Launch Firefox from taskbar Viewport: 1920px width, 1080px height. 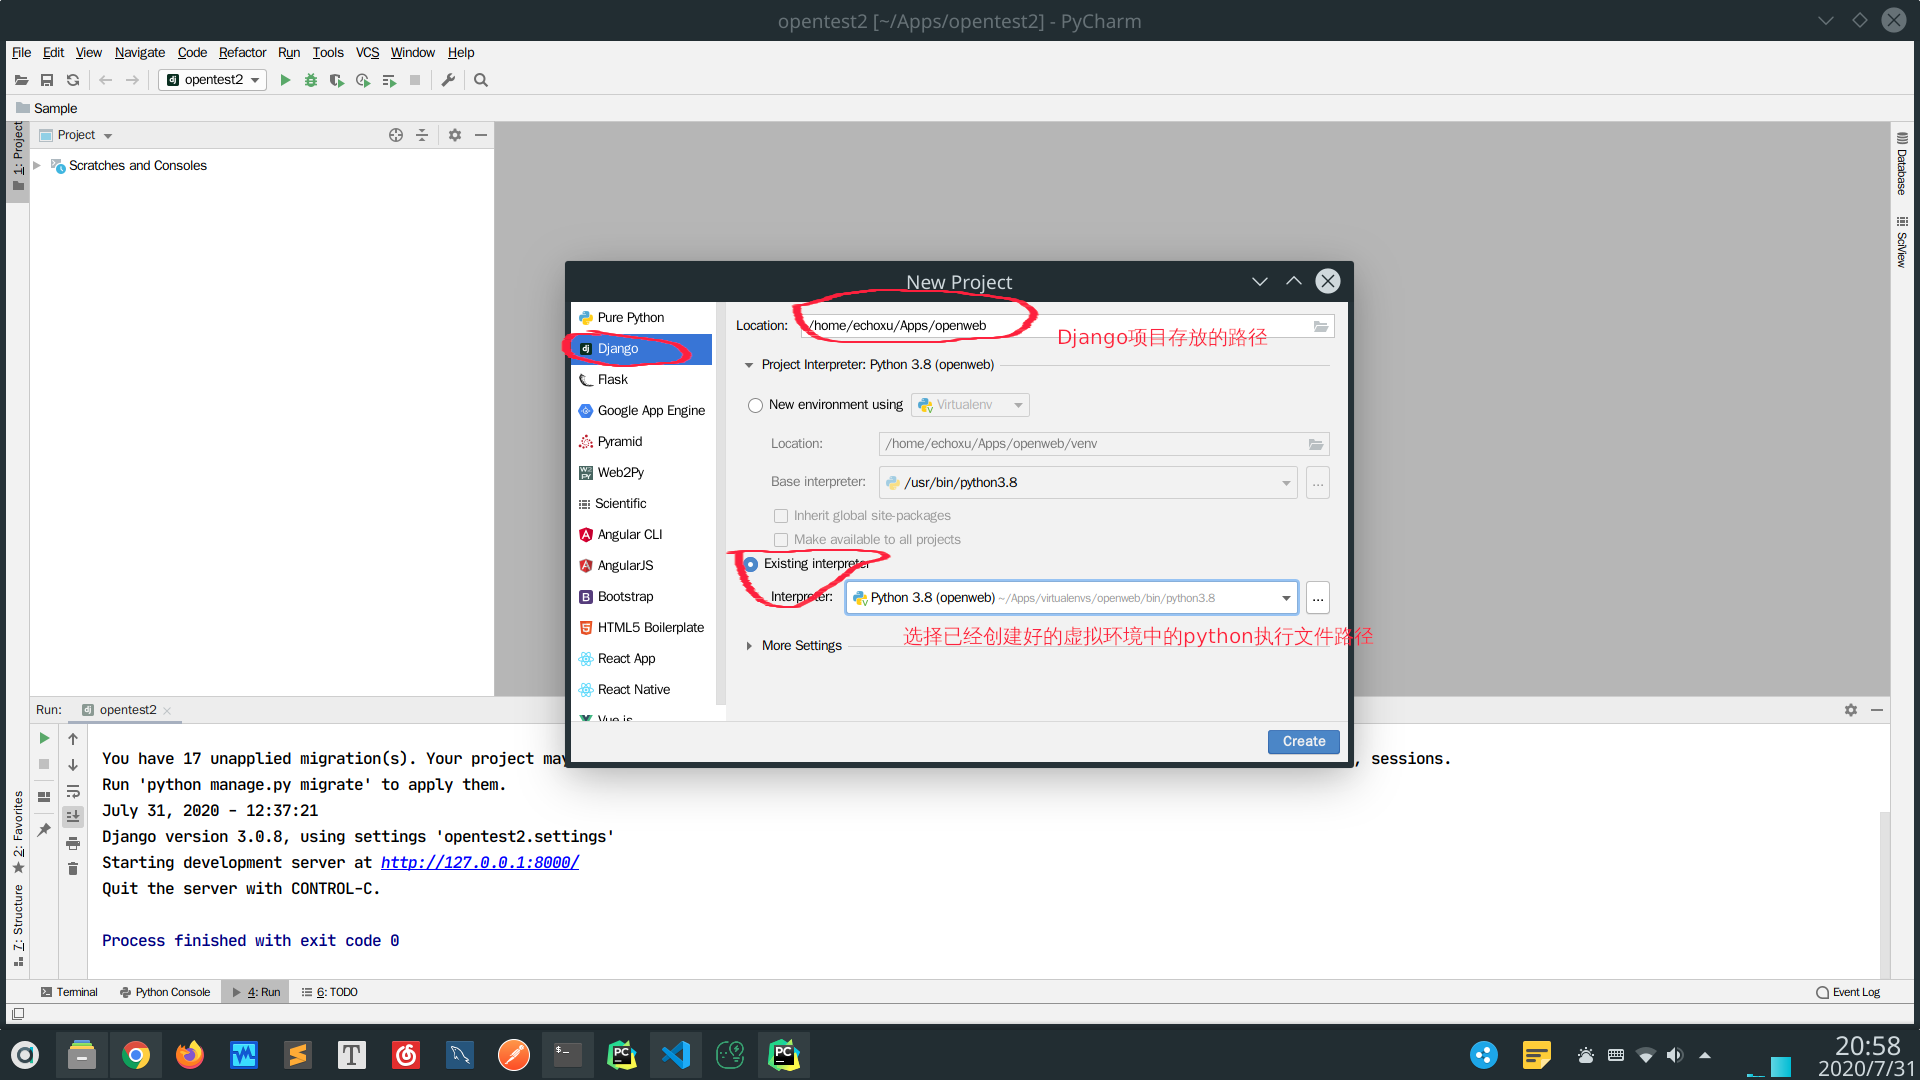pyautogui.click(x=190, y=1055)
